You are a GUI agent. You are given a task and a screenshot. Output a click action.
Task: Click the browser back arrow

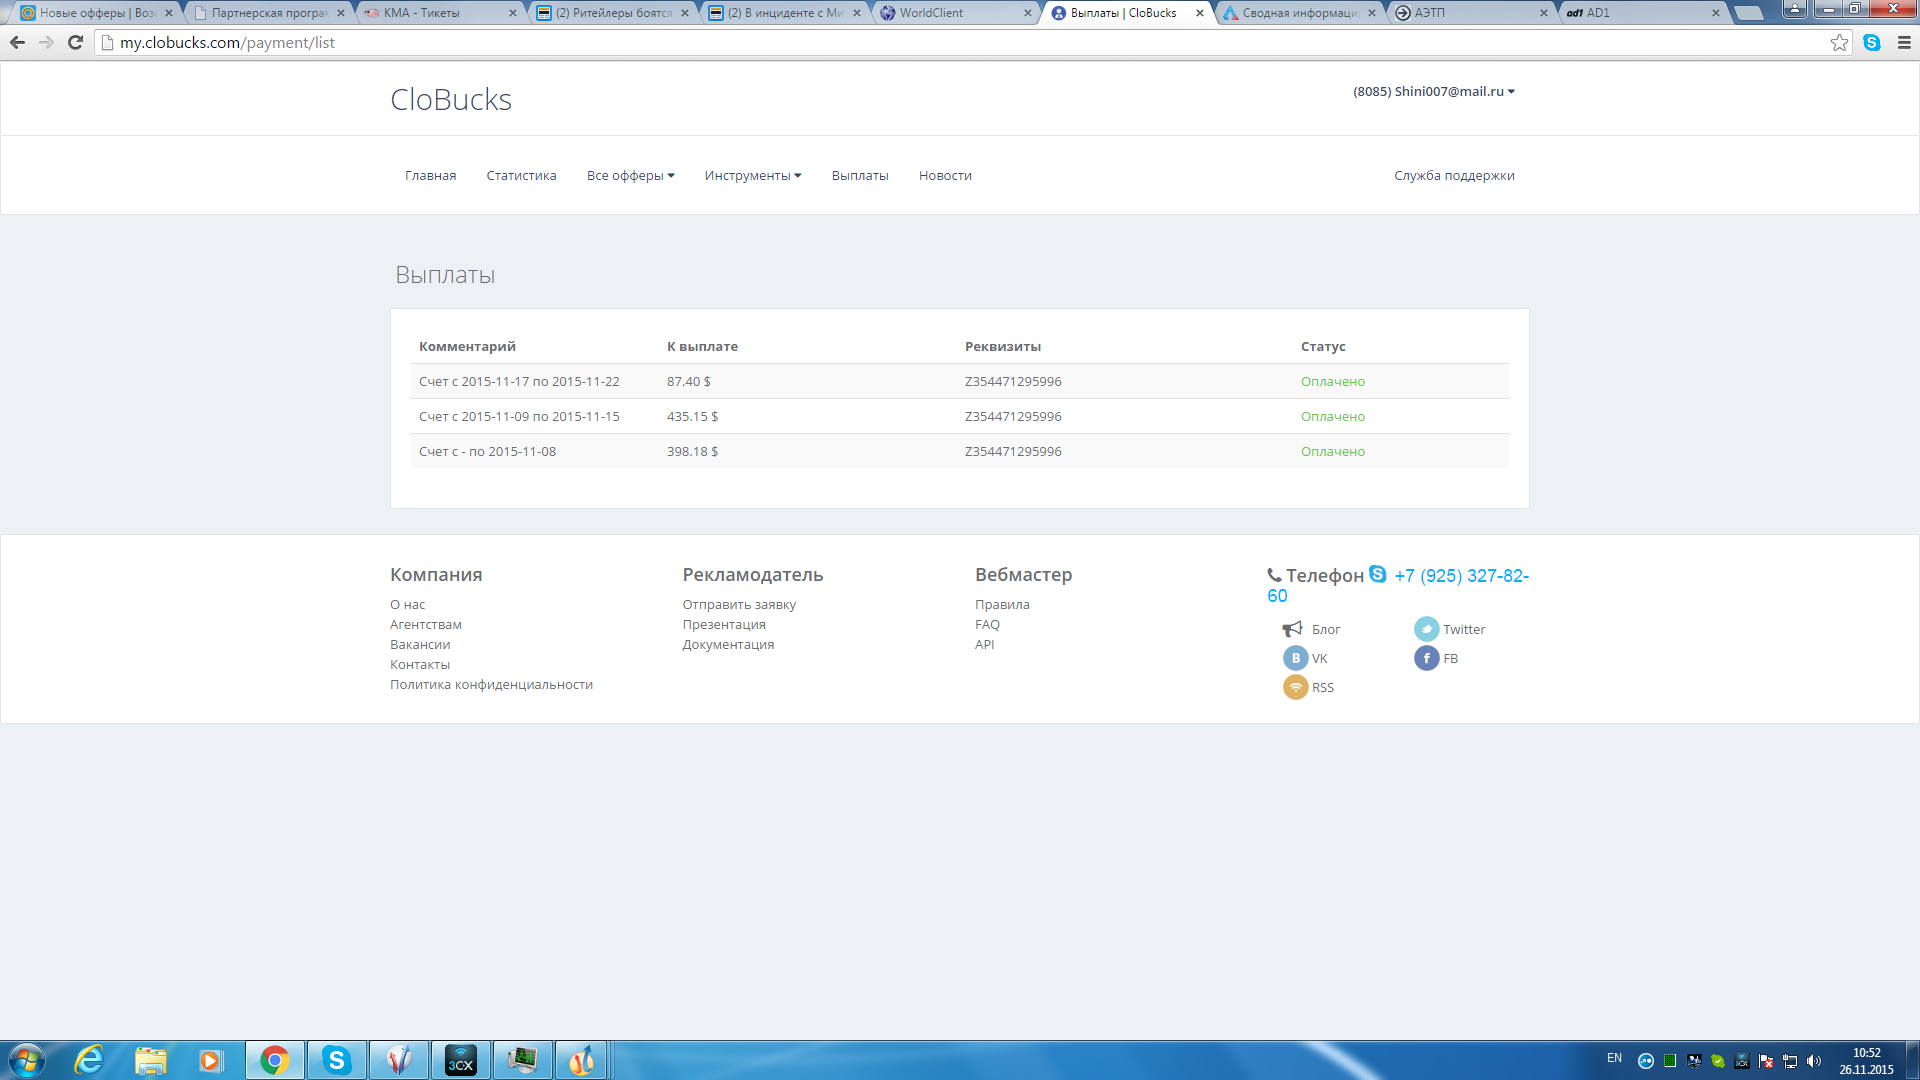click(x=17, y=43)
